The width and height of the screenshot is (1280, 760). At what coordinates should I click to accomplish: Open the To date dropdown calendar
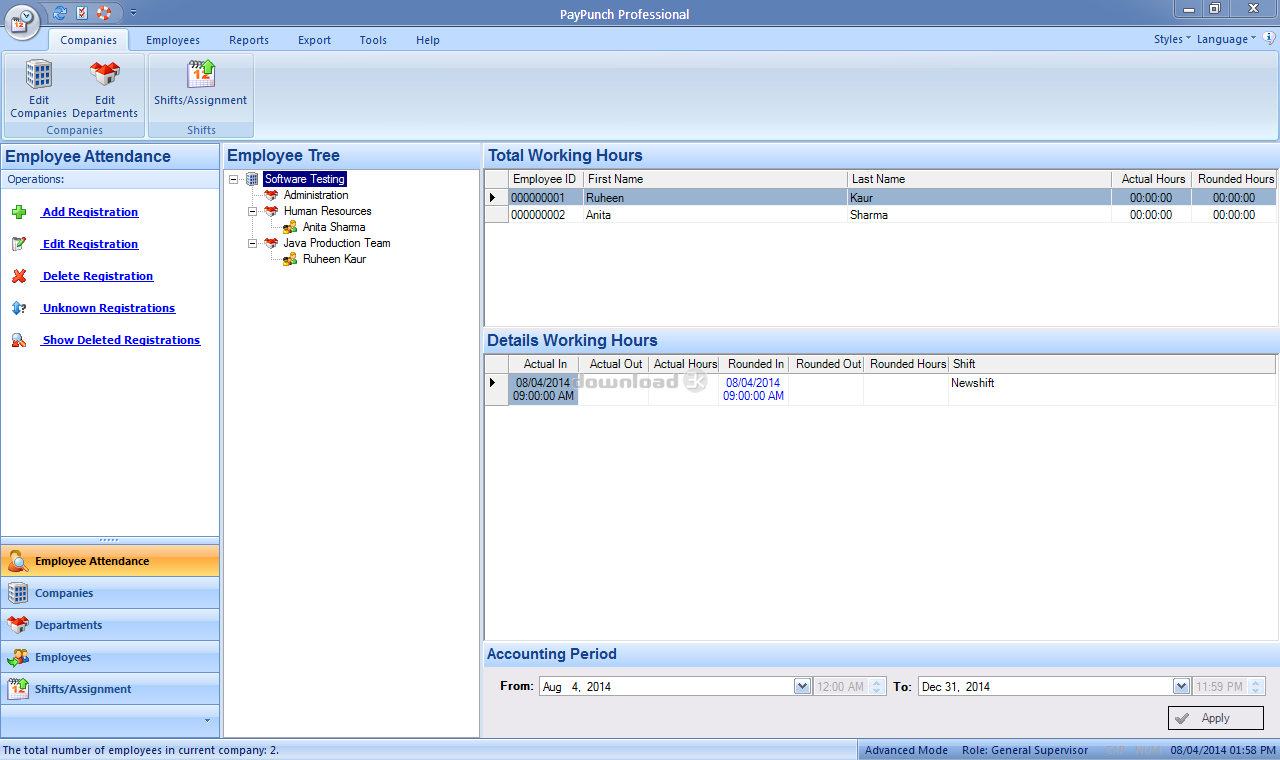click(1180, 686)
